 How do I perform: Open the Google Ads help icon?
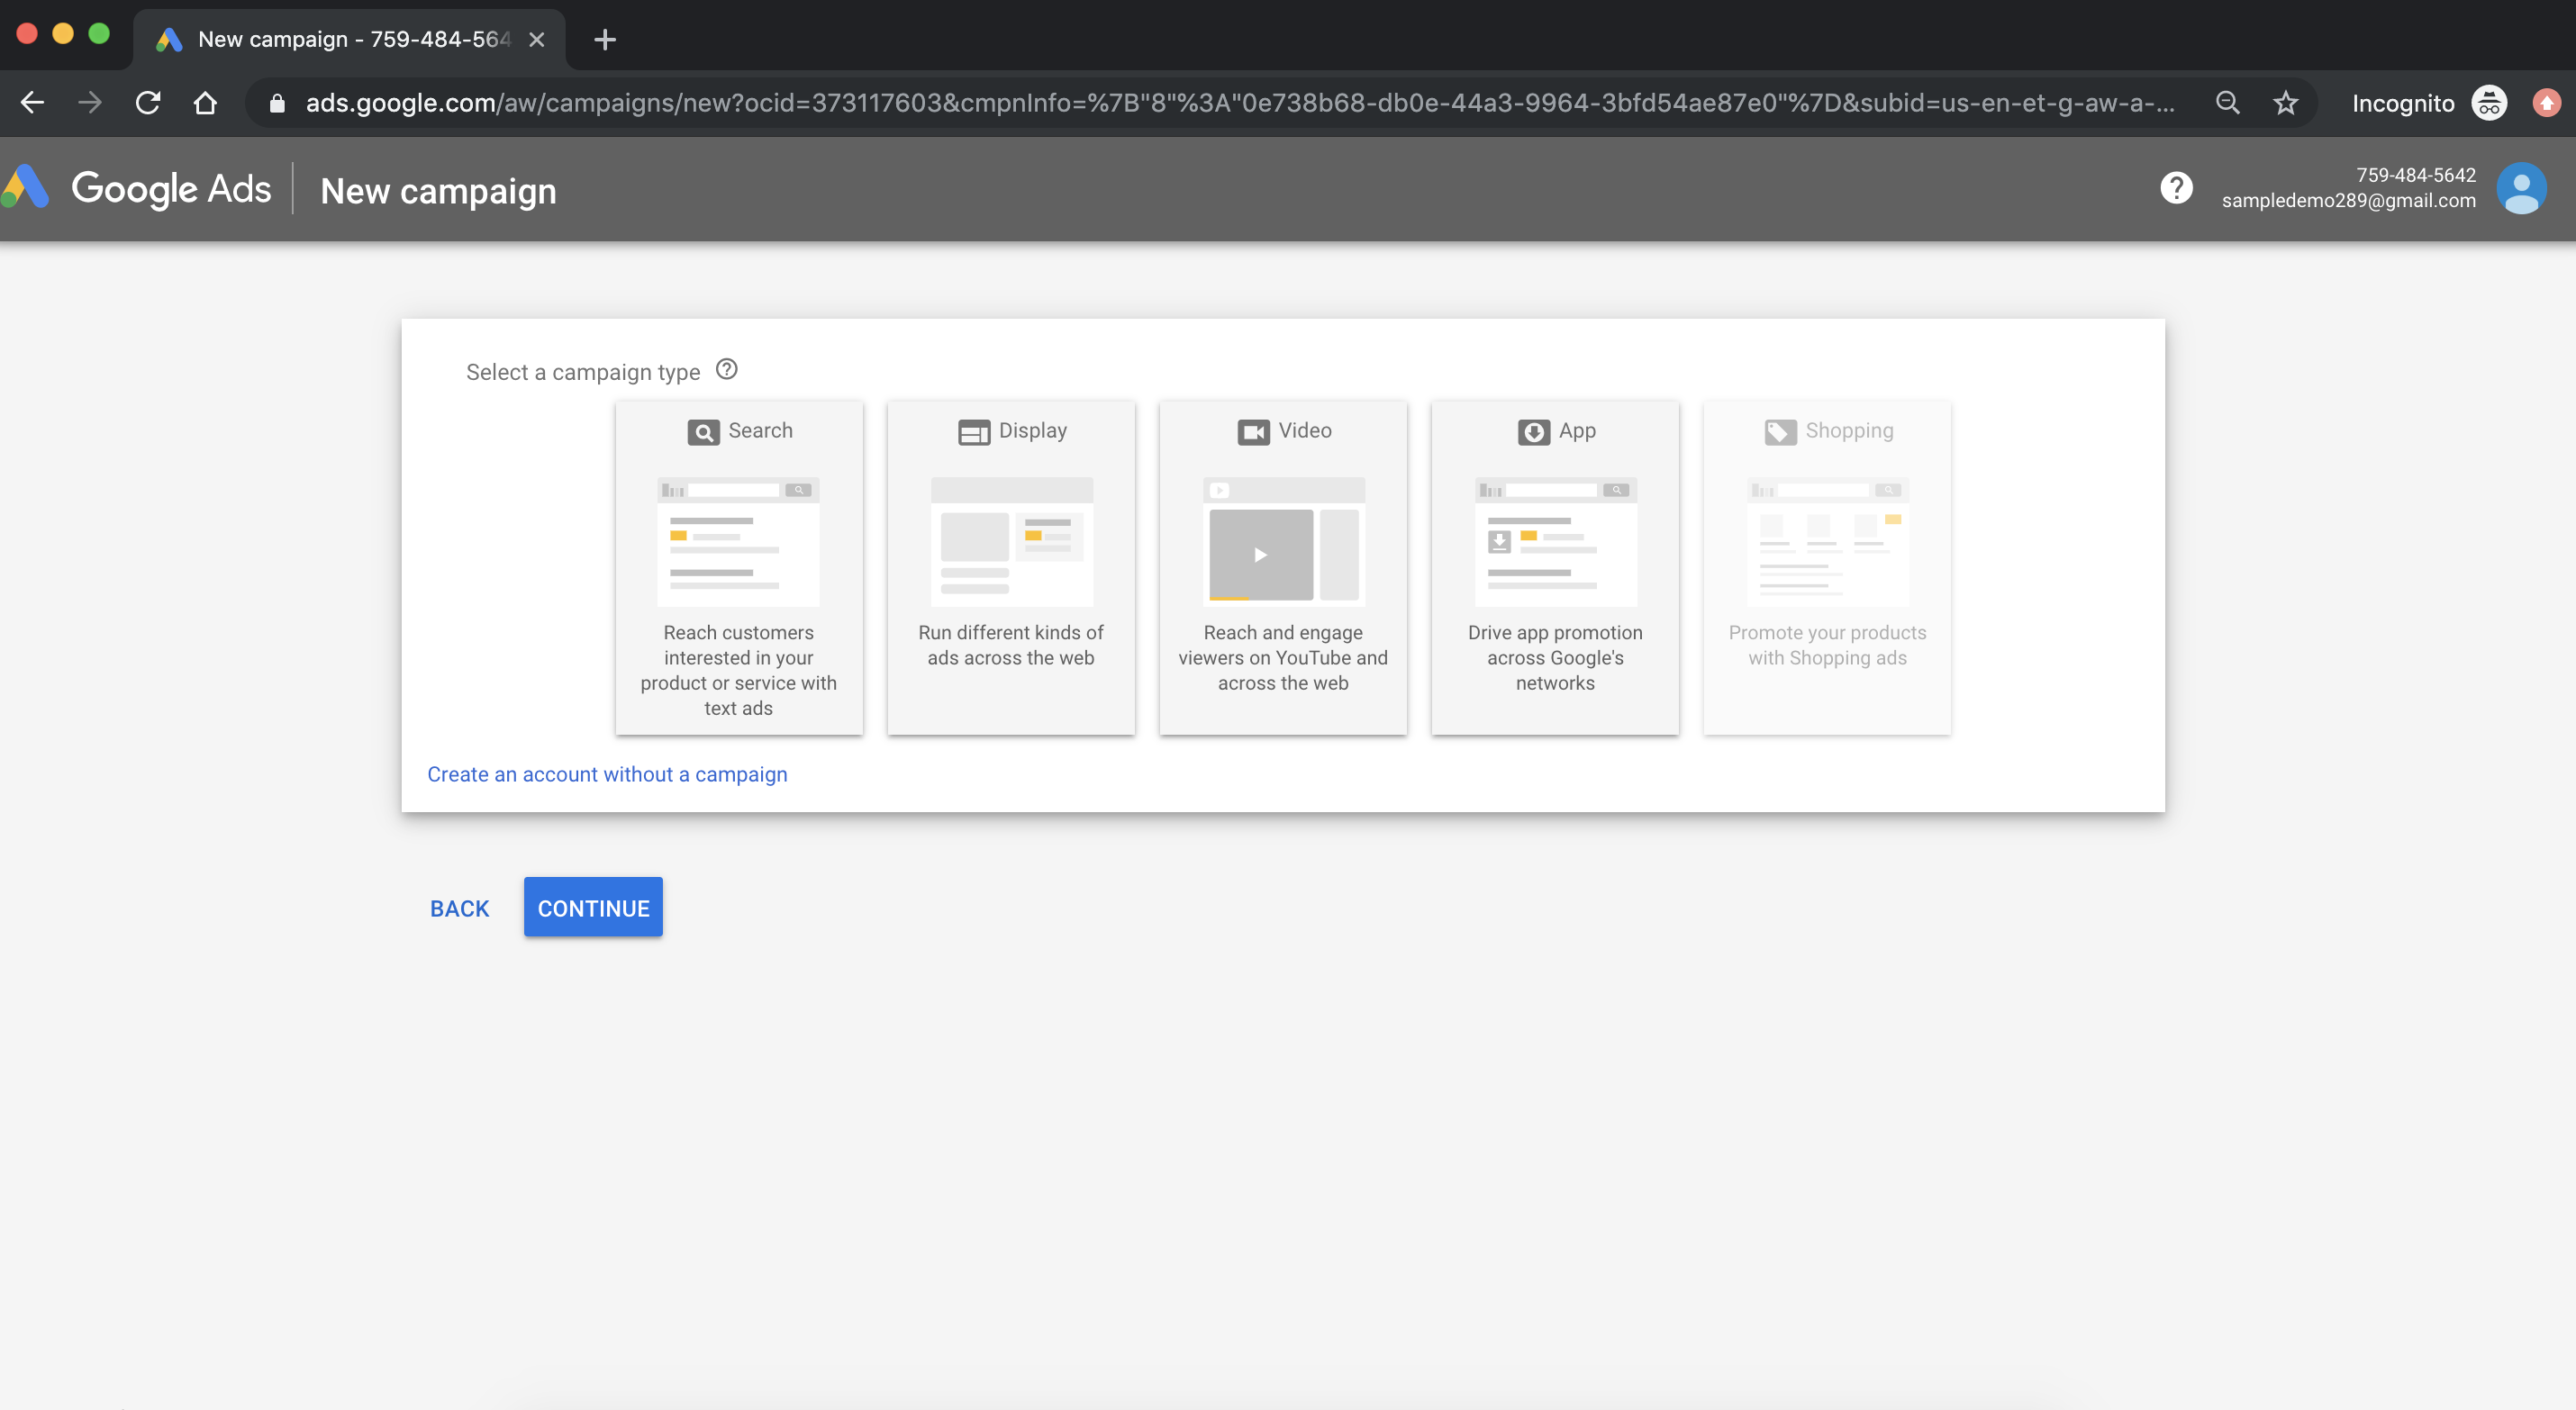pyautogui.click(x=2176, y=188)
